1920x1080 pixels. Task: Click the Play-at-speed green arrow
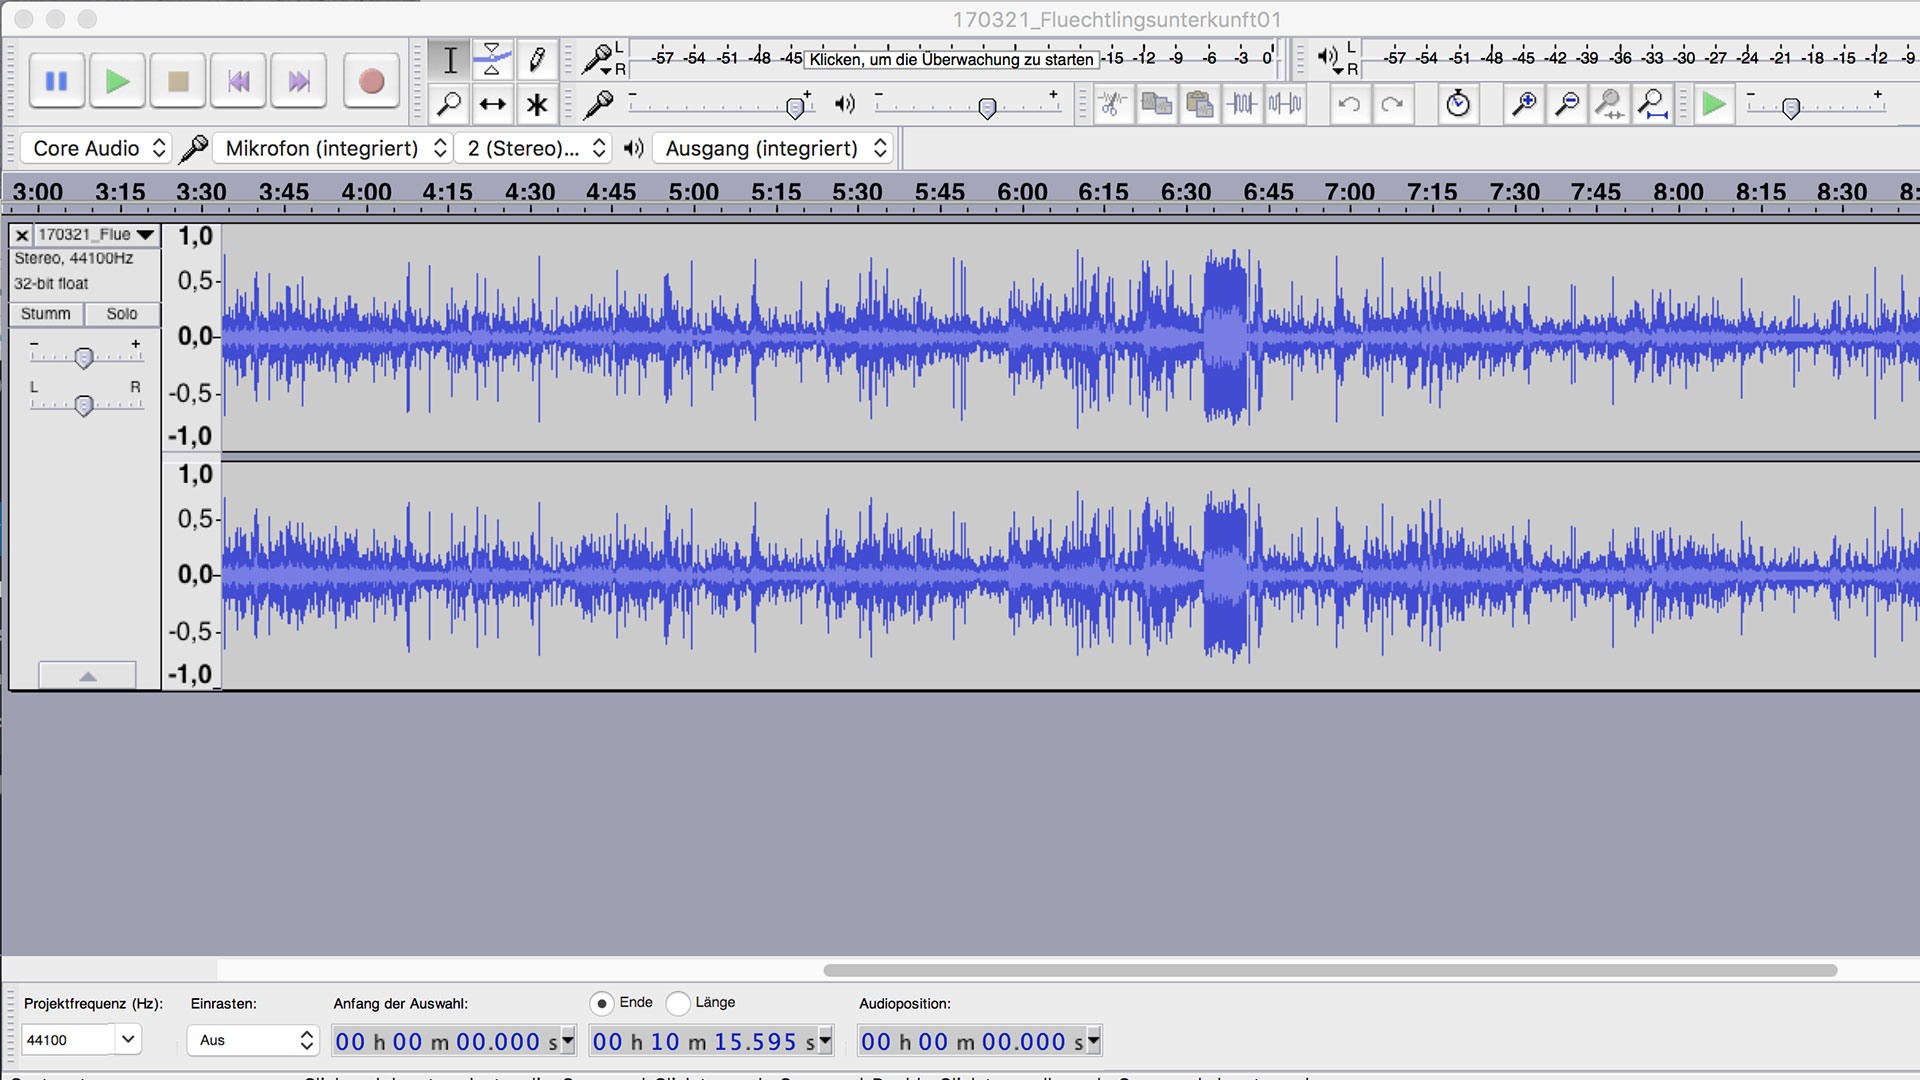(1714, 104)
